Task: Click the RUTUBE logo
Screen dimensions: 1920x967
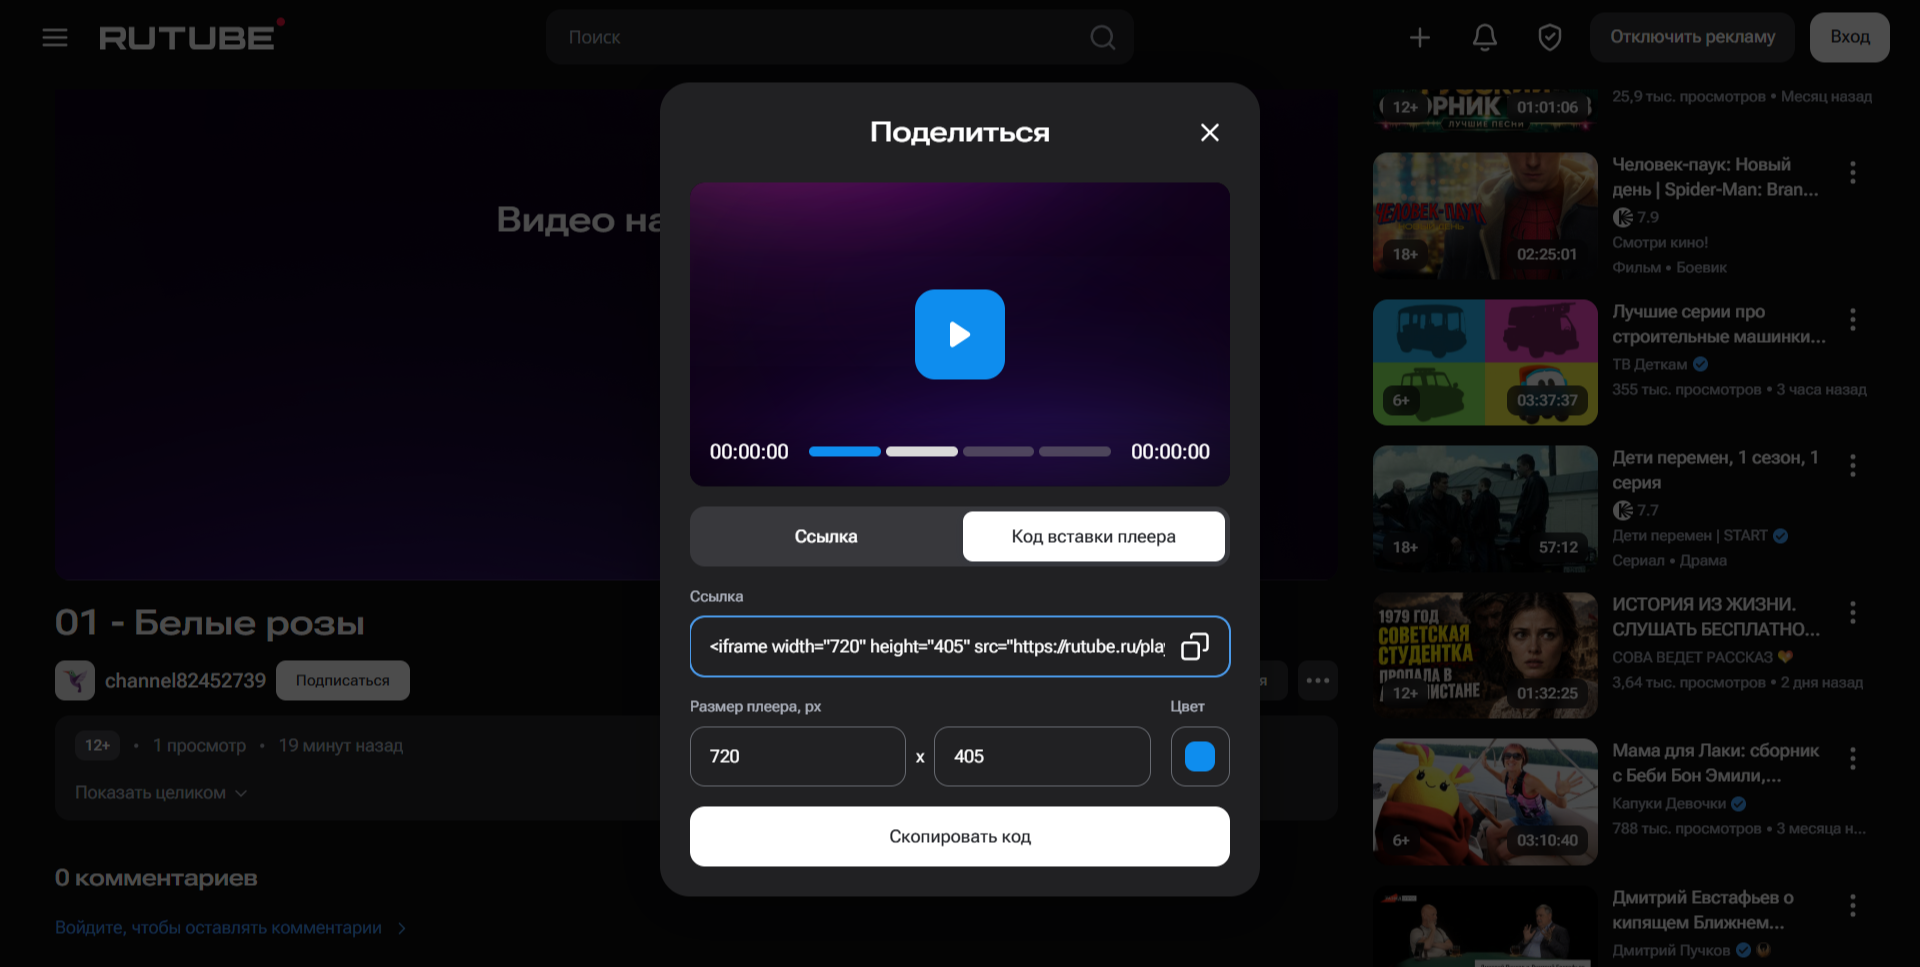Action: 191,37
